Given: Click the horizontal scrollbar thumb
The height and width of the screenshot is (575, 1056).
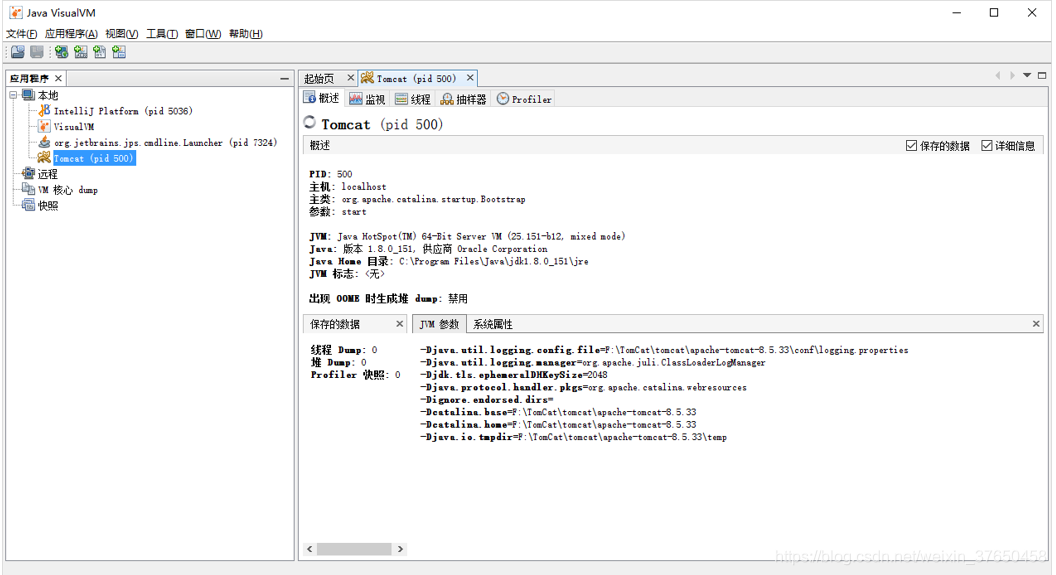Looking at the screenshot, I should tap(354, 549).
